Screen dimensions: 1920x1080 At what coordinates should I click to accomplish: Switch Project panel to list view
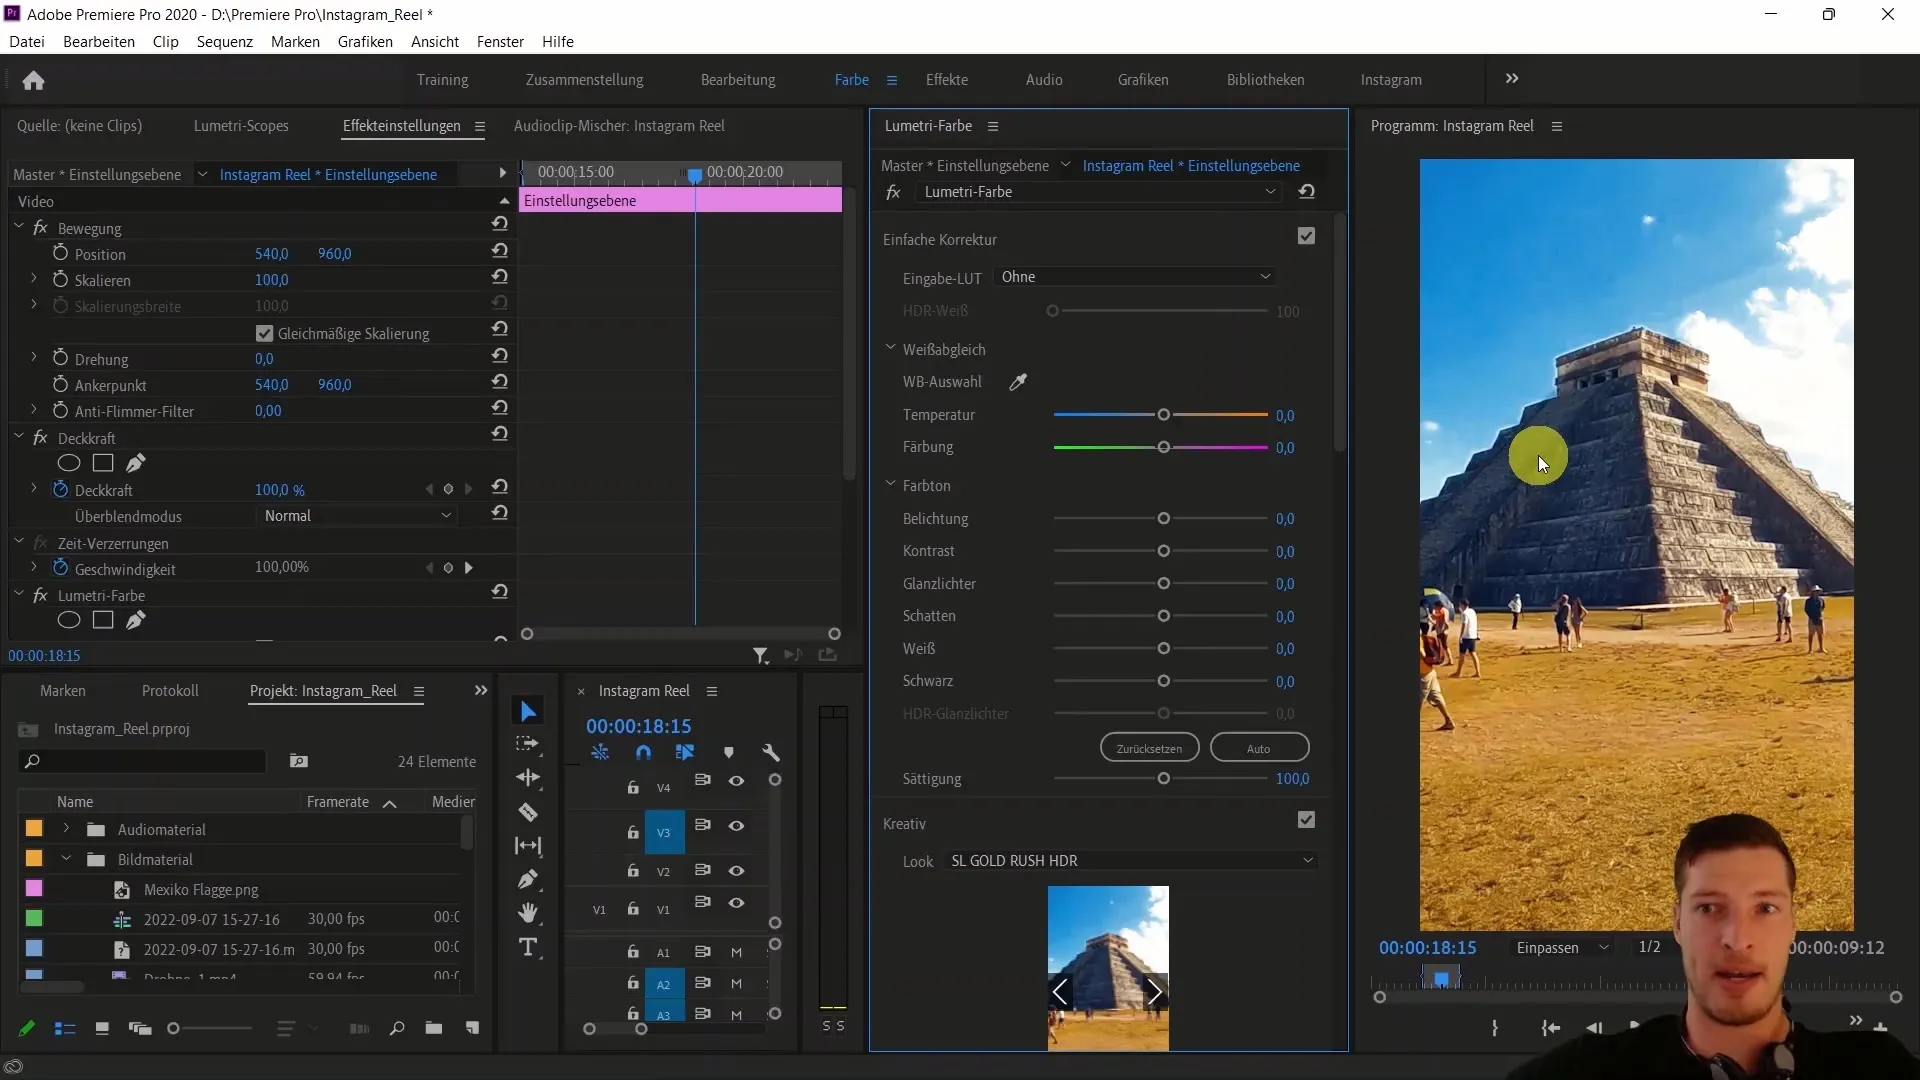click(65, 1028)
